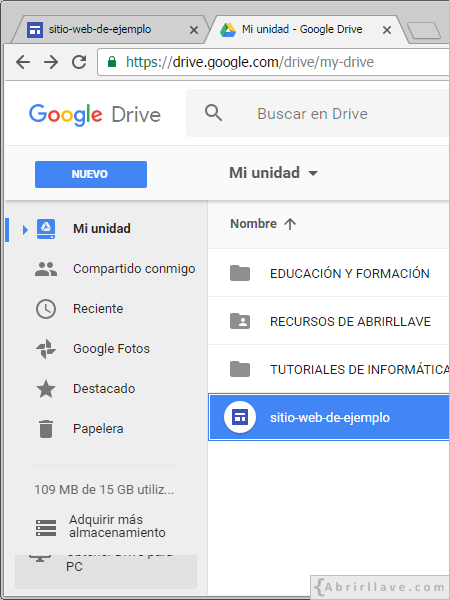Click Adquirir más almacenamiento link
The height and width of the screenshot is (600, 450).
117,526
